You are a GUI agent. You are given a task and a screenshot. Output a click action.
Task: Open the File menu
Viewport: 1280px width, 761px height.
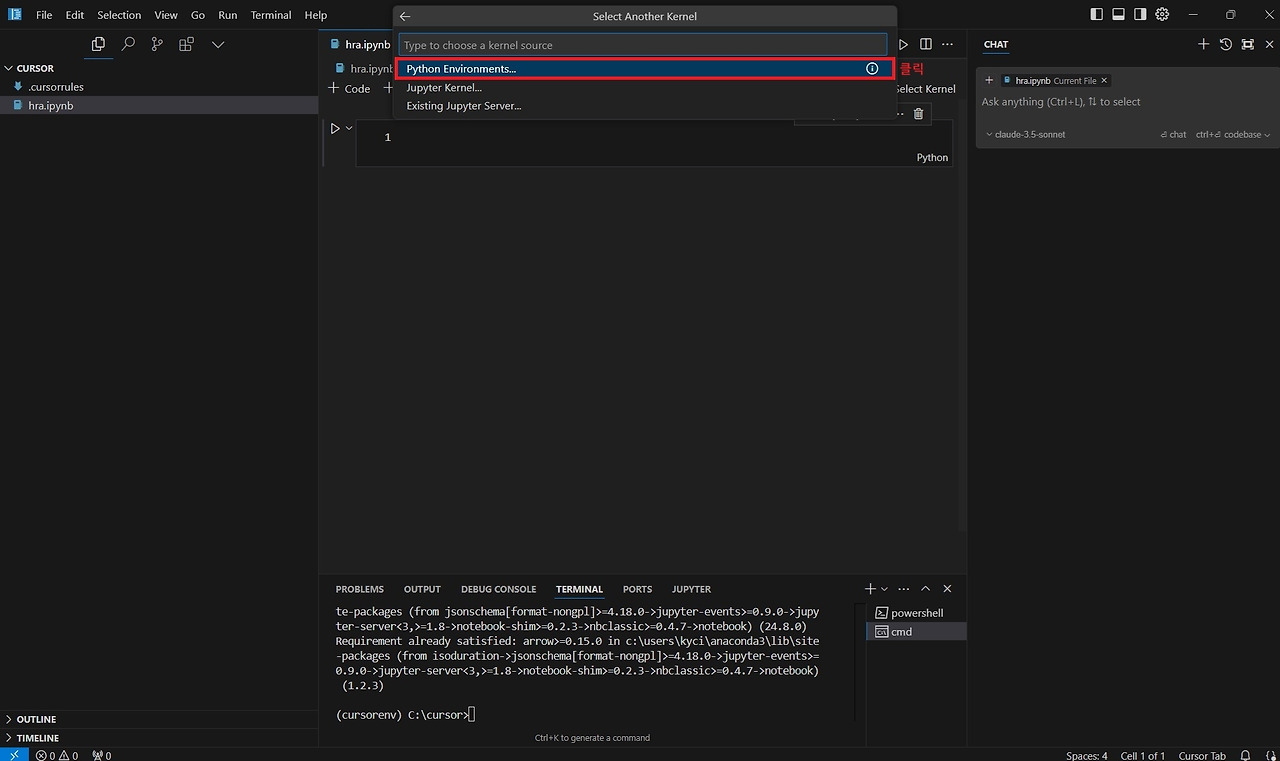[44, 15]
